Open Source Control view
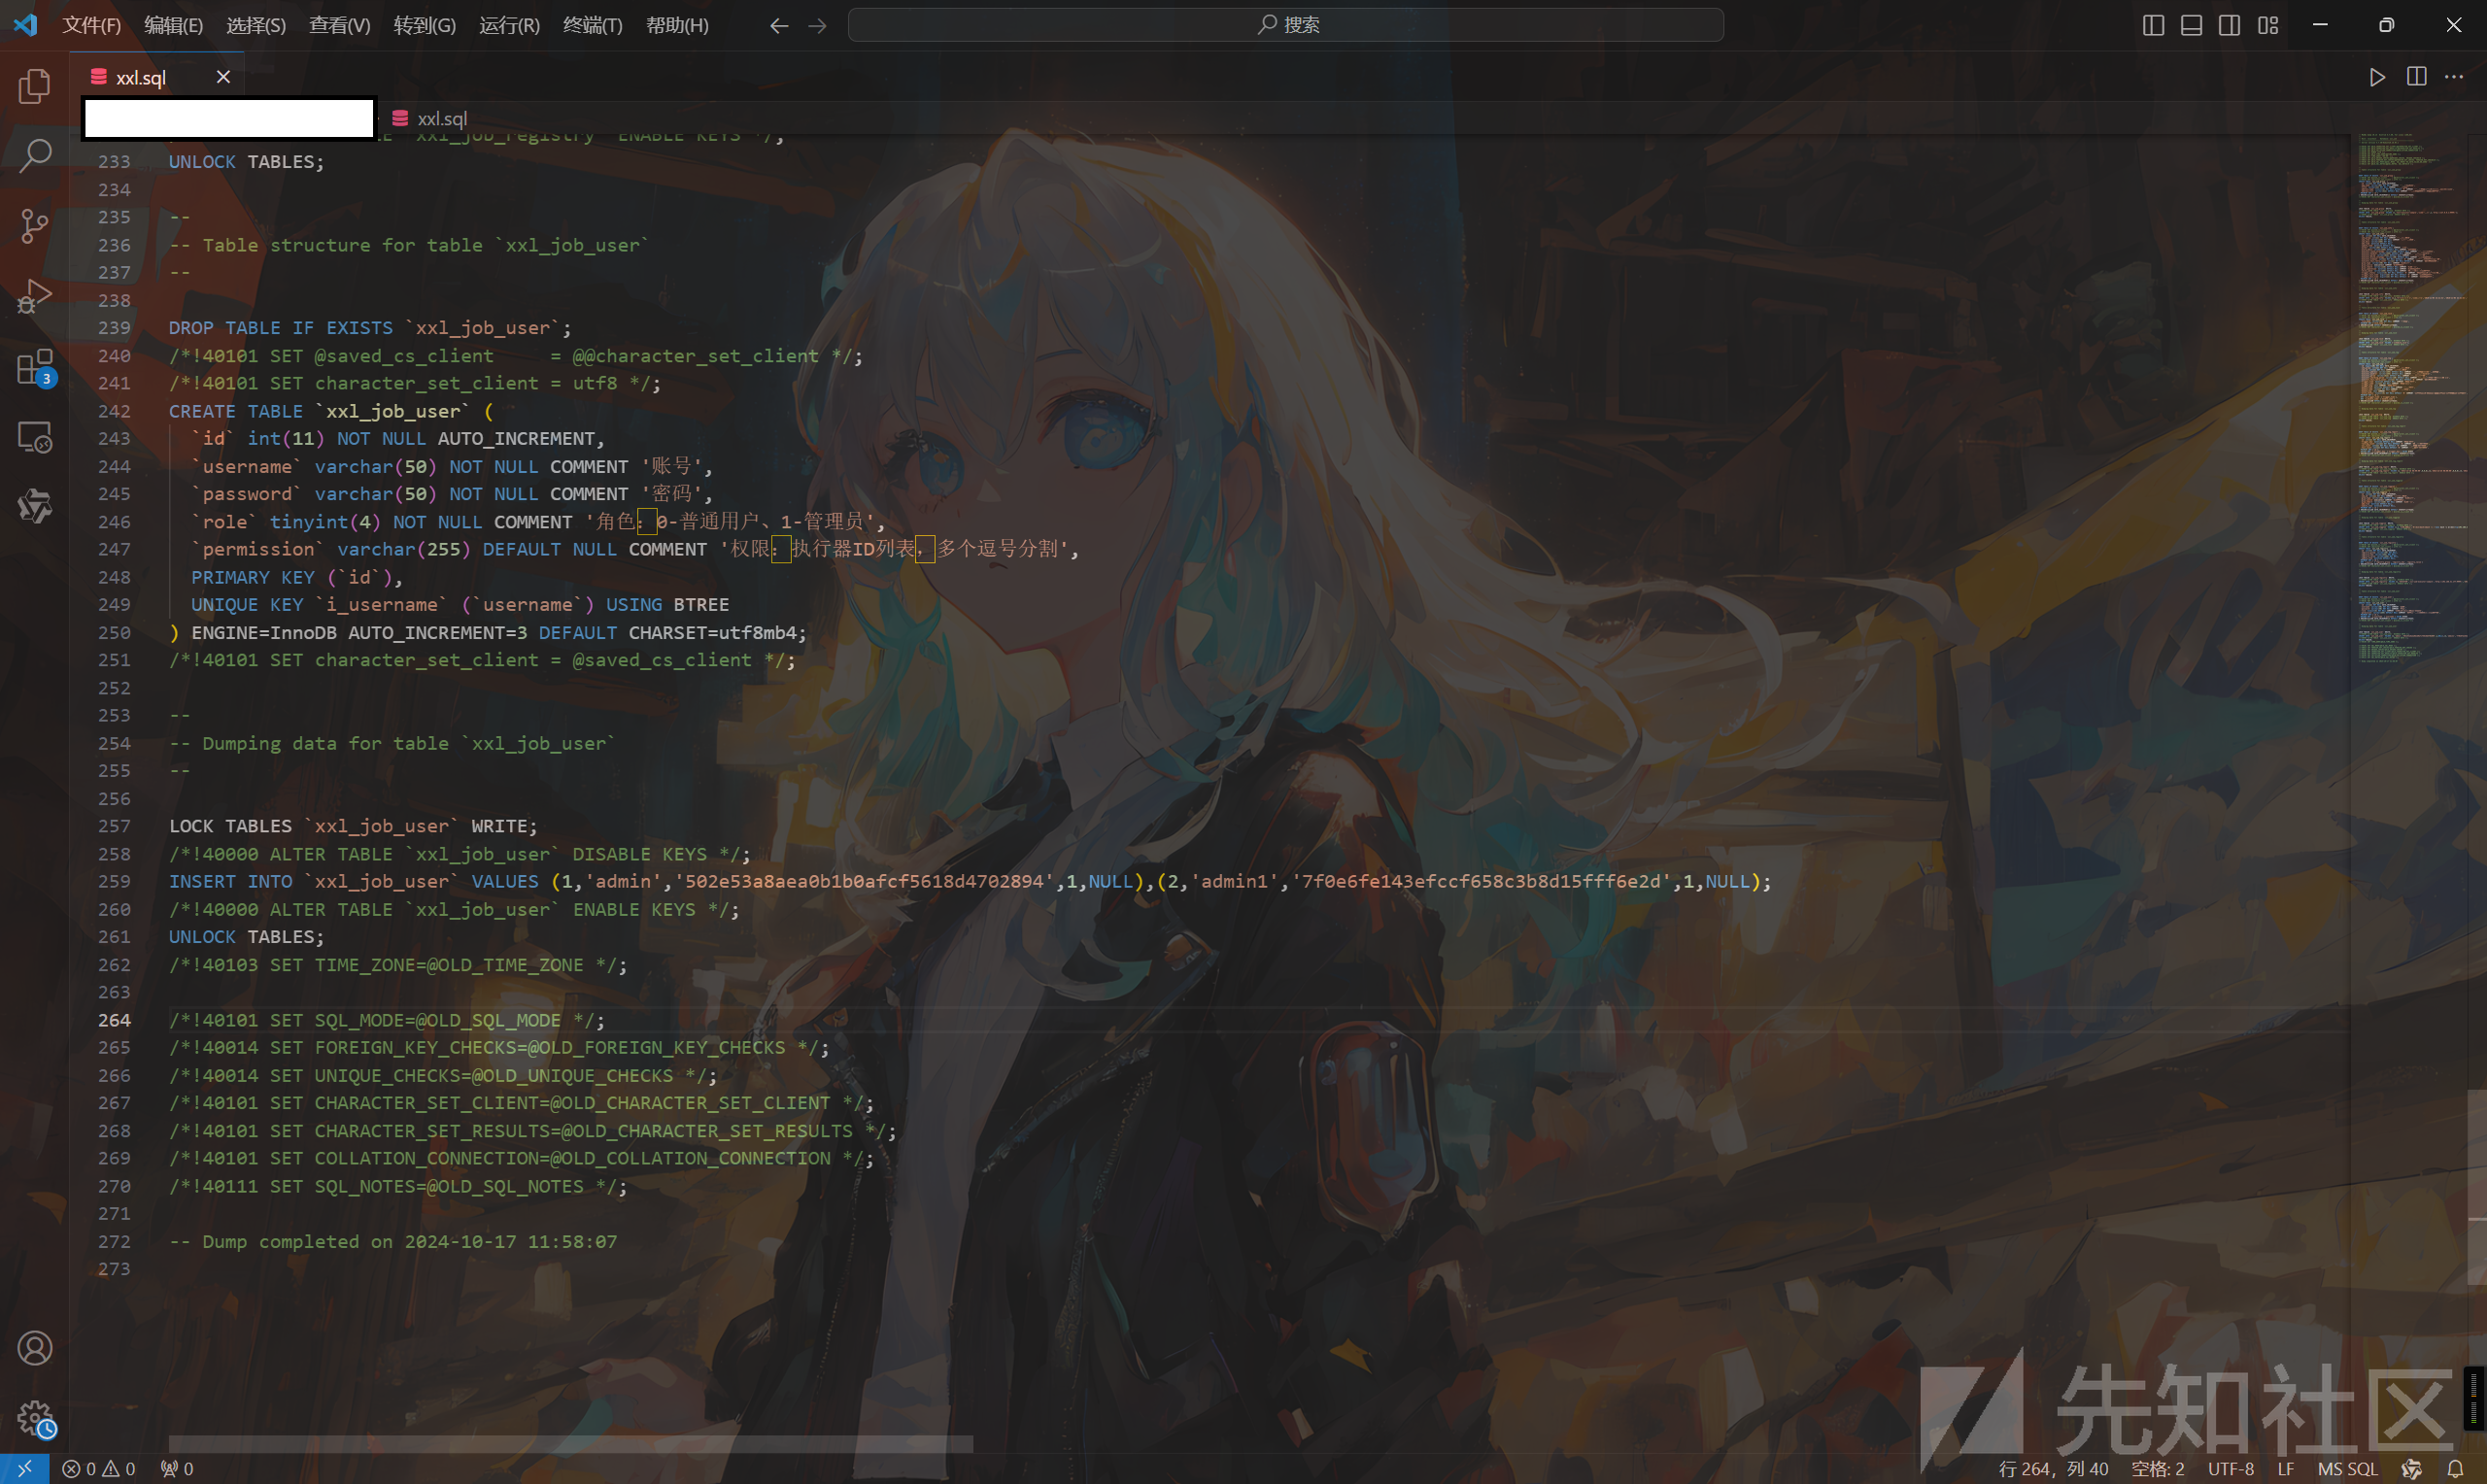 click(34, 226)
